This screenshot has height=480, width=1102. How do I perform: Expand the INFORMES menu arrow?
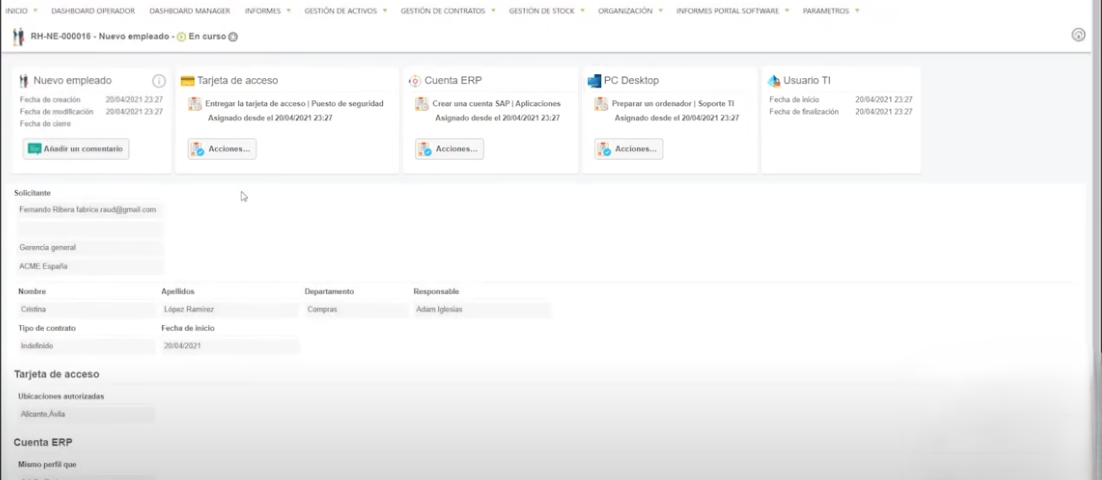click(288, 11)
